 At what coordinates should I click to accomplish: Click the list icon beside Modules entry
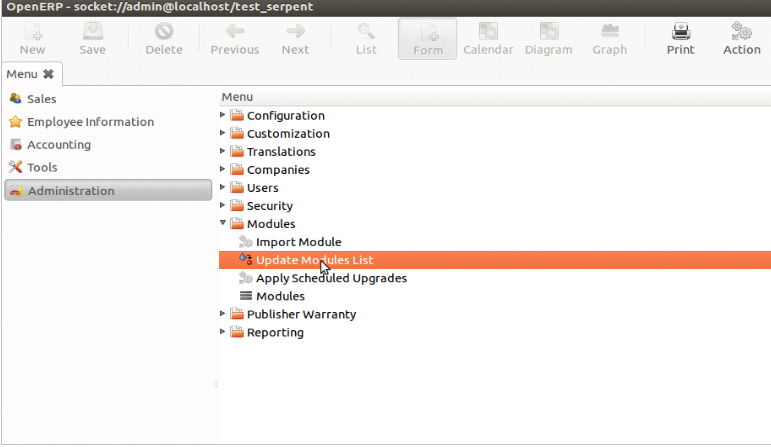point(245,296)
